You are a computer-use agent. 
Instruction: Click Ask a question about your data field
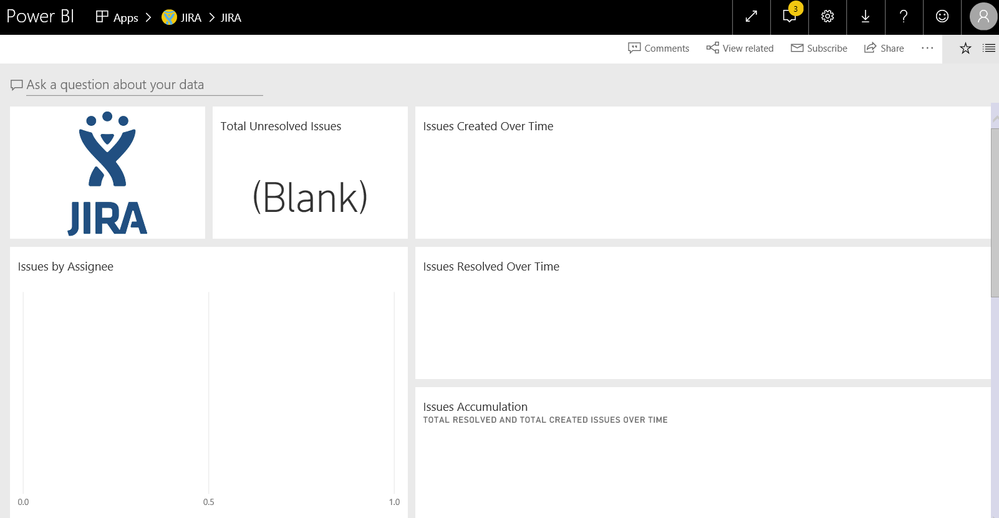pos(144,85)
